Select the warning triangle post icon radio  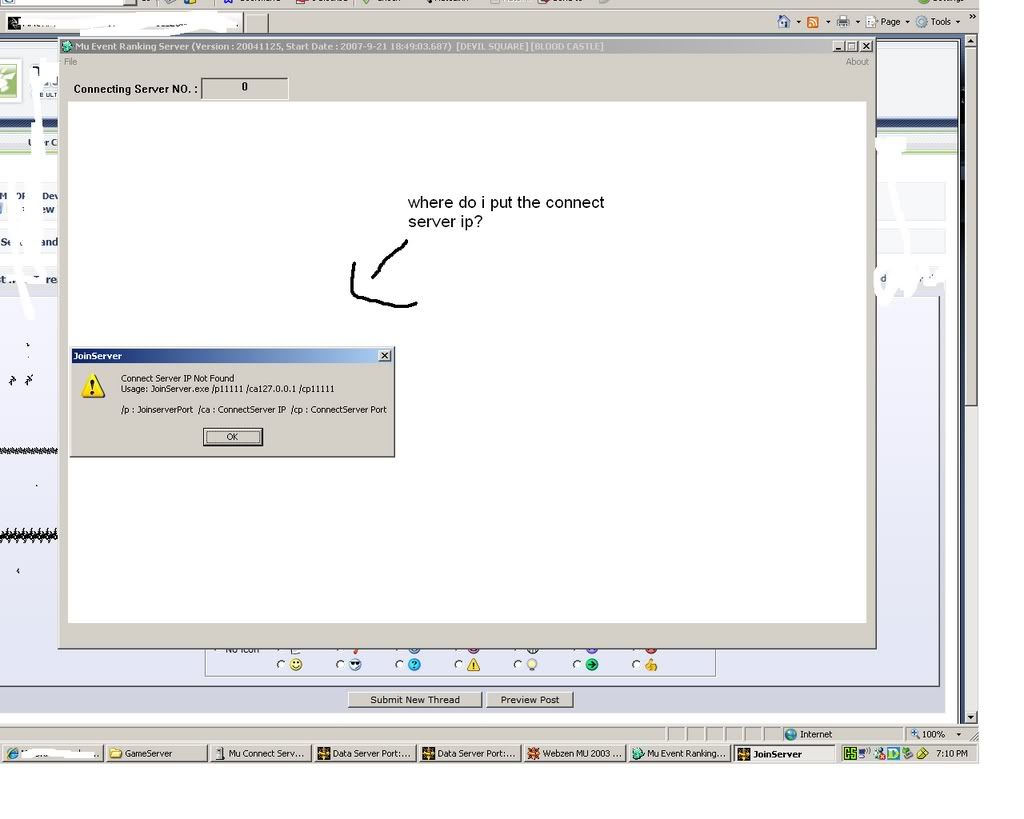tap(459, 664)
